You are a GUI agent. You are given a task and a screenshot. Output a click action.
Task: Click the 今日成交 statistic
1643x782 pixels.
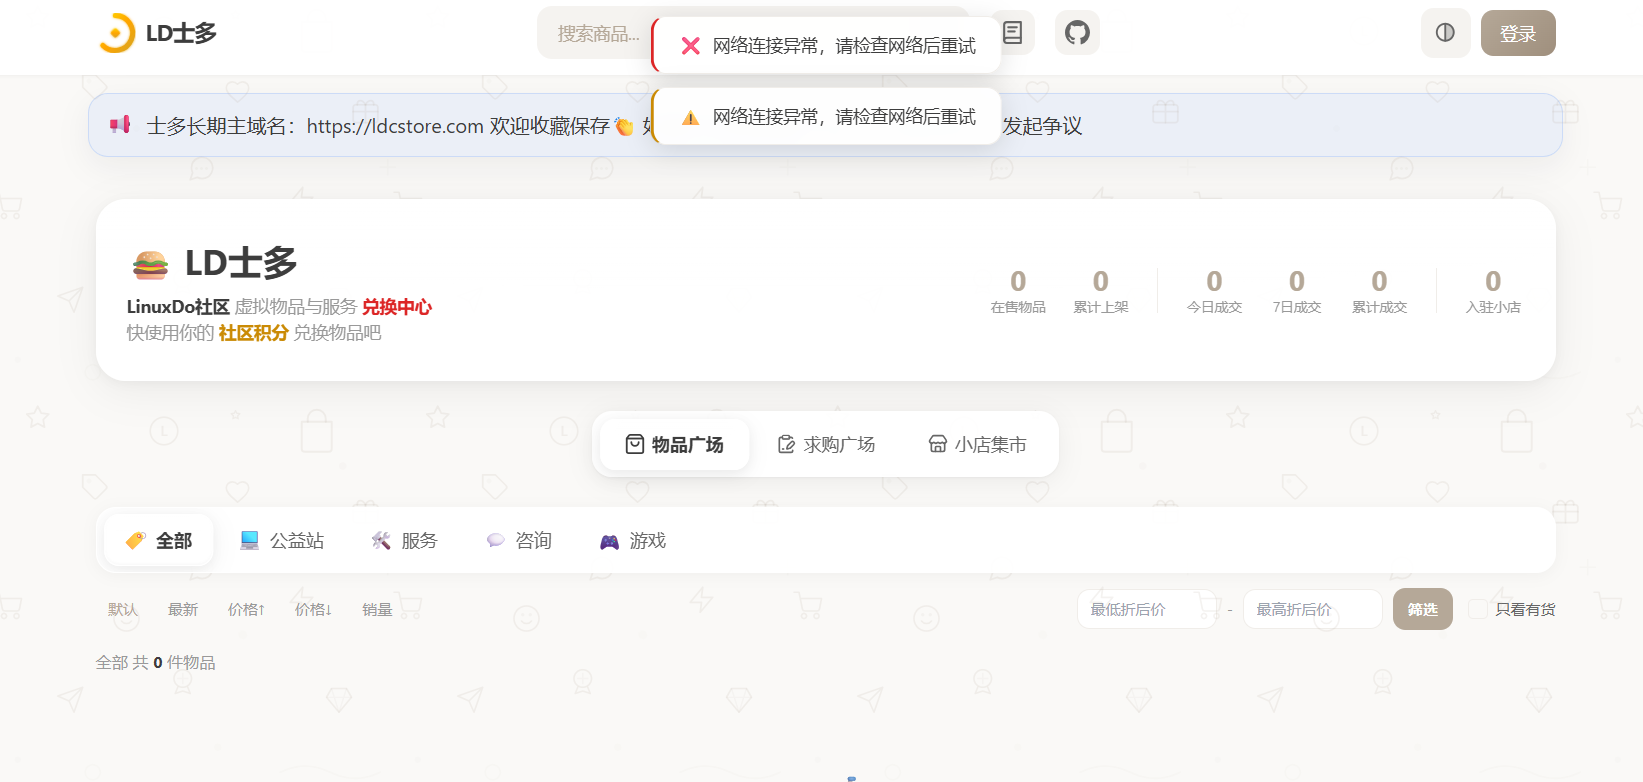tap(1214, 291)
